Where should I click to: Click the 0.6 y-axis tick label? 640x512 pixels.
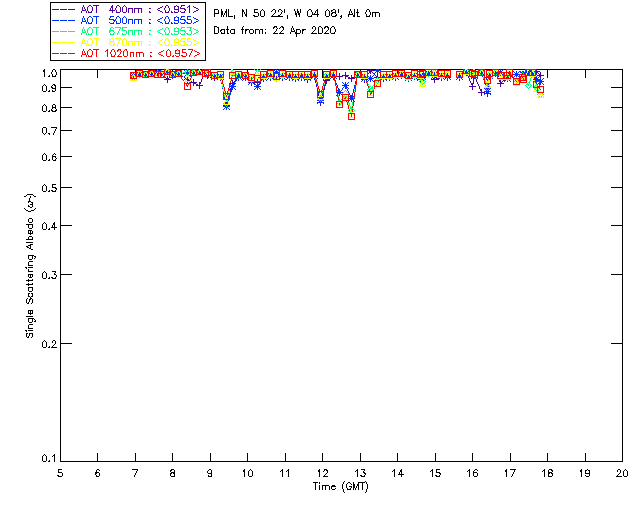point(49,157)
